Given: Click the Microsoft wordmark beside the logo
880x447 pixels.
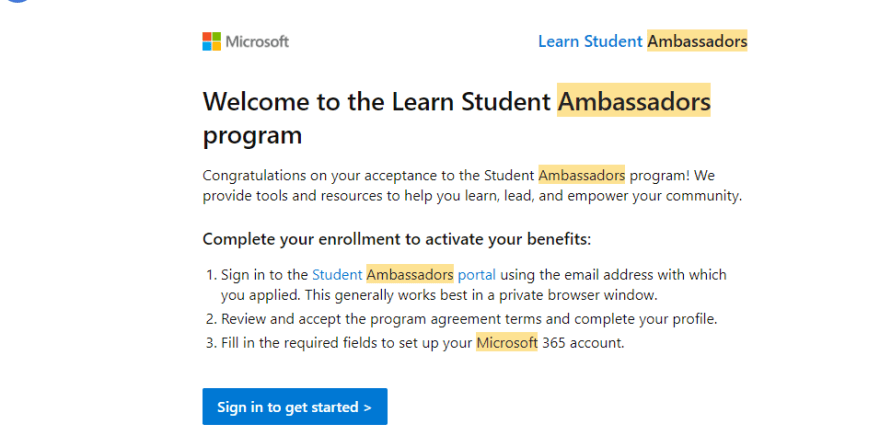Looking at the screenshot, I should tap(257, 42).
